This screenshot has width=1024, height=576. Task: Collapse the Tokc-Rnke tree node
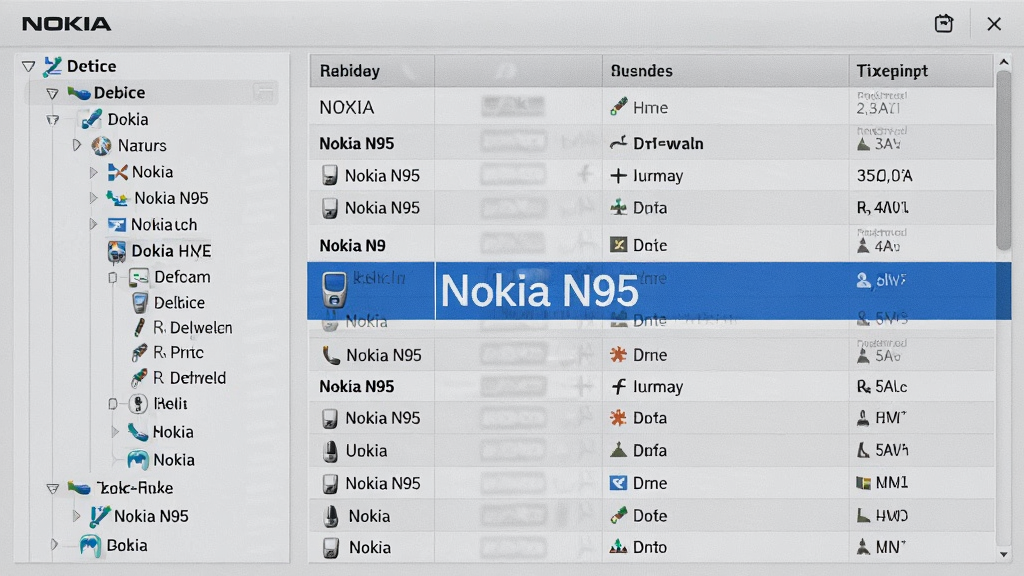[52, 488]
